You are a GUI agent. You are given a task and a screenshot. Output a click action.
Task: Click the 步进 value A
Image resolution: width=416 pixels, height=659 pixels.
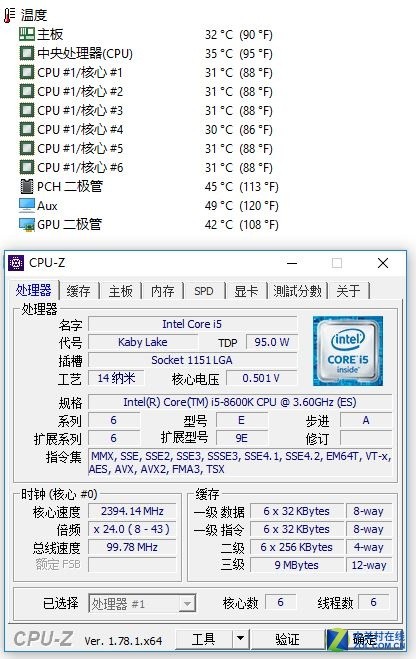click(x=366, y=420)
